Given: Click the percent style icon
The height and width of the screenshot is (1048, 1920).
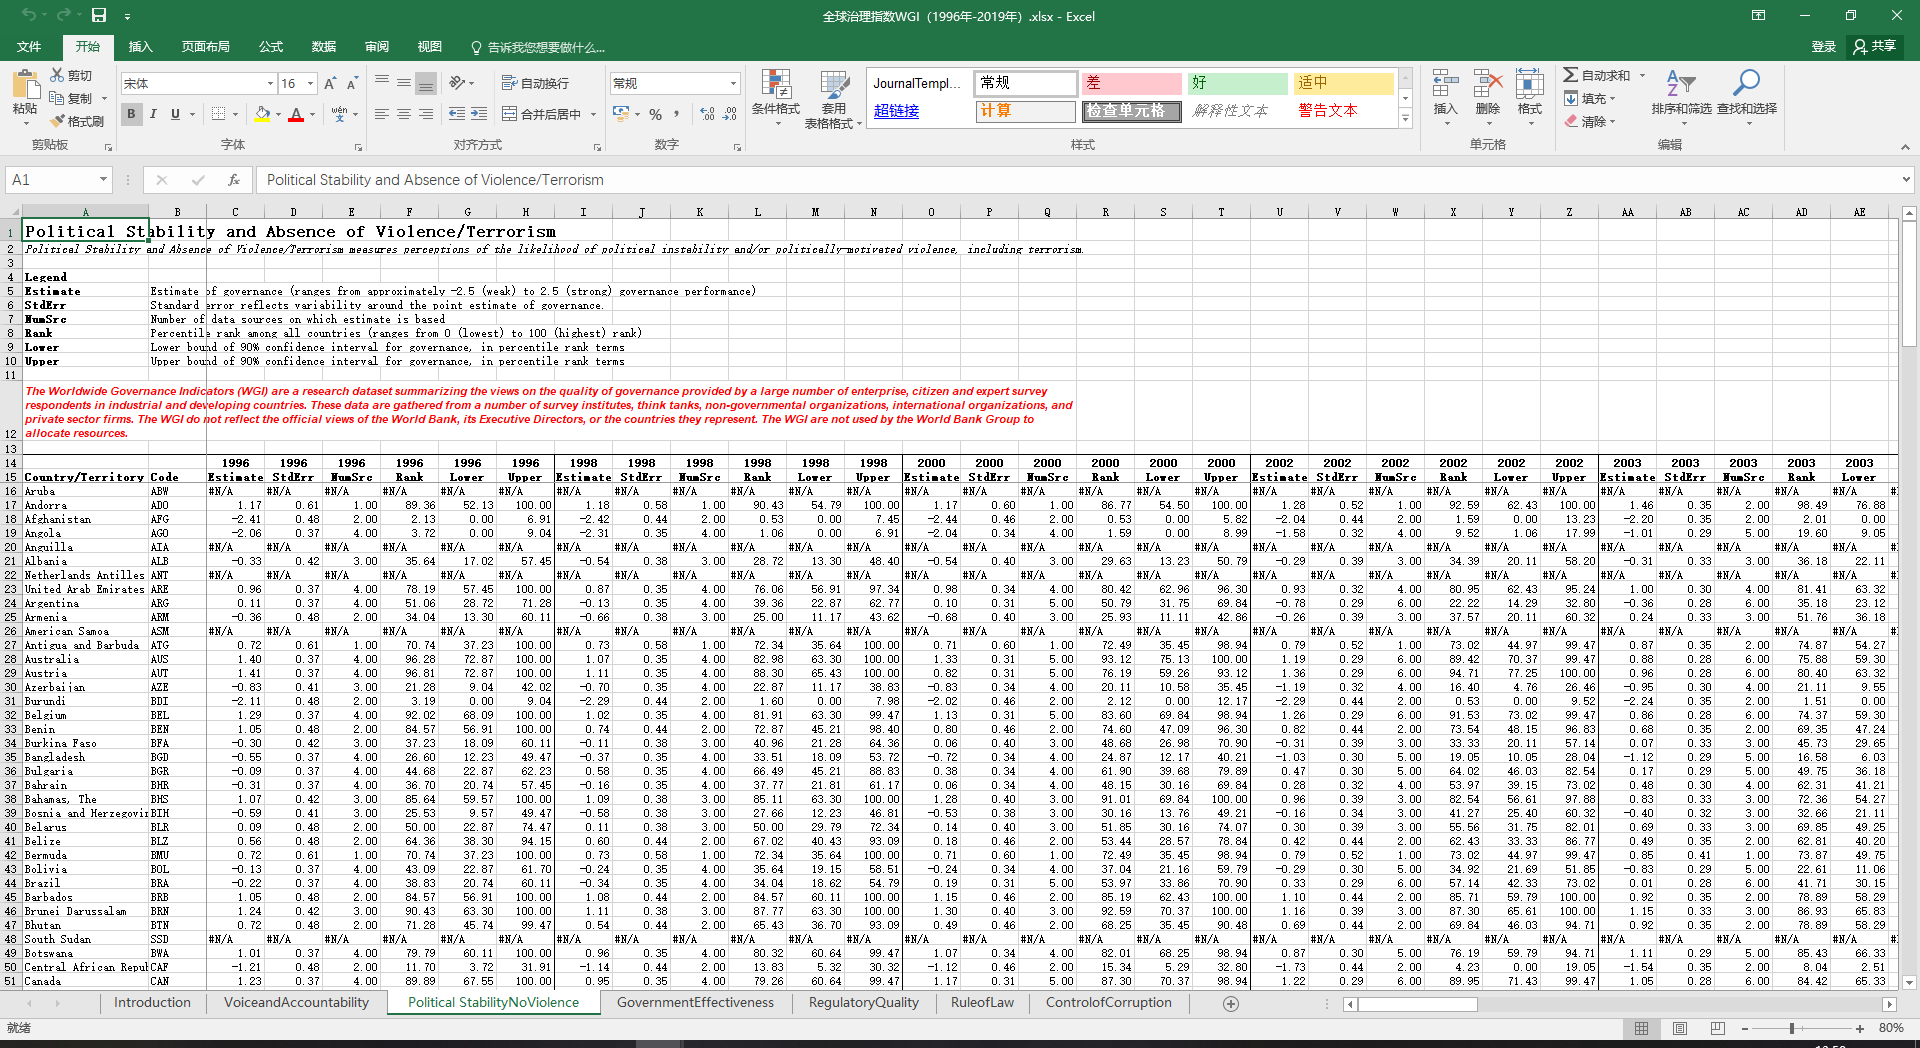Looking at the screenshot, I should tap(655, 115).
